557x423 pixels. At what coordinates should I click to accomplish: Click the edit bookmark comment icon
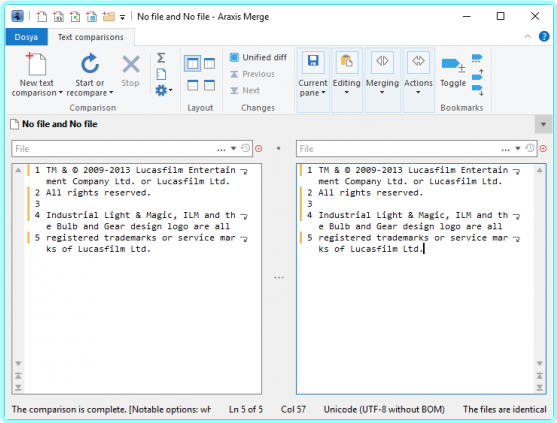point(477,58)
